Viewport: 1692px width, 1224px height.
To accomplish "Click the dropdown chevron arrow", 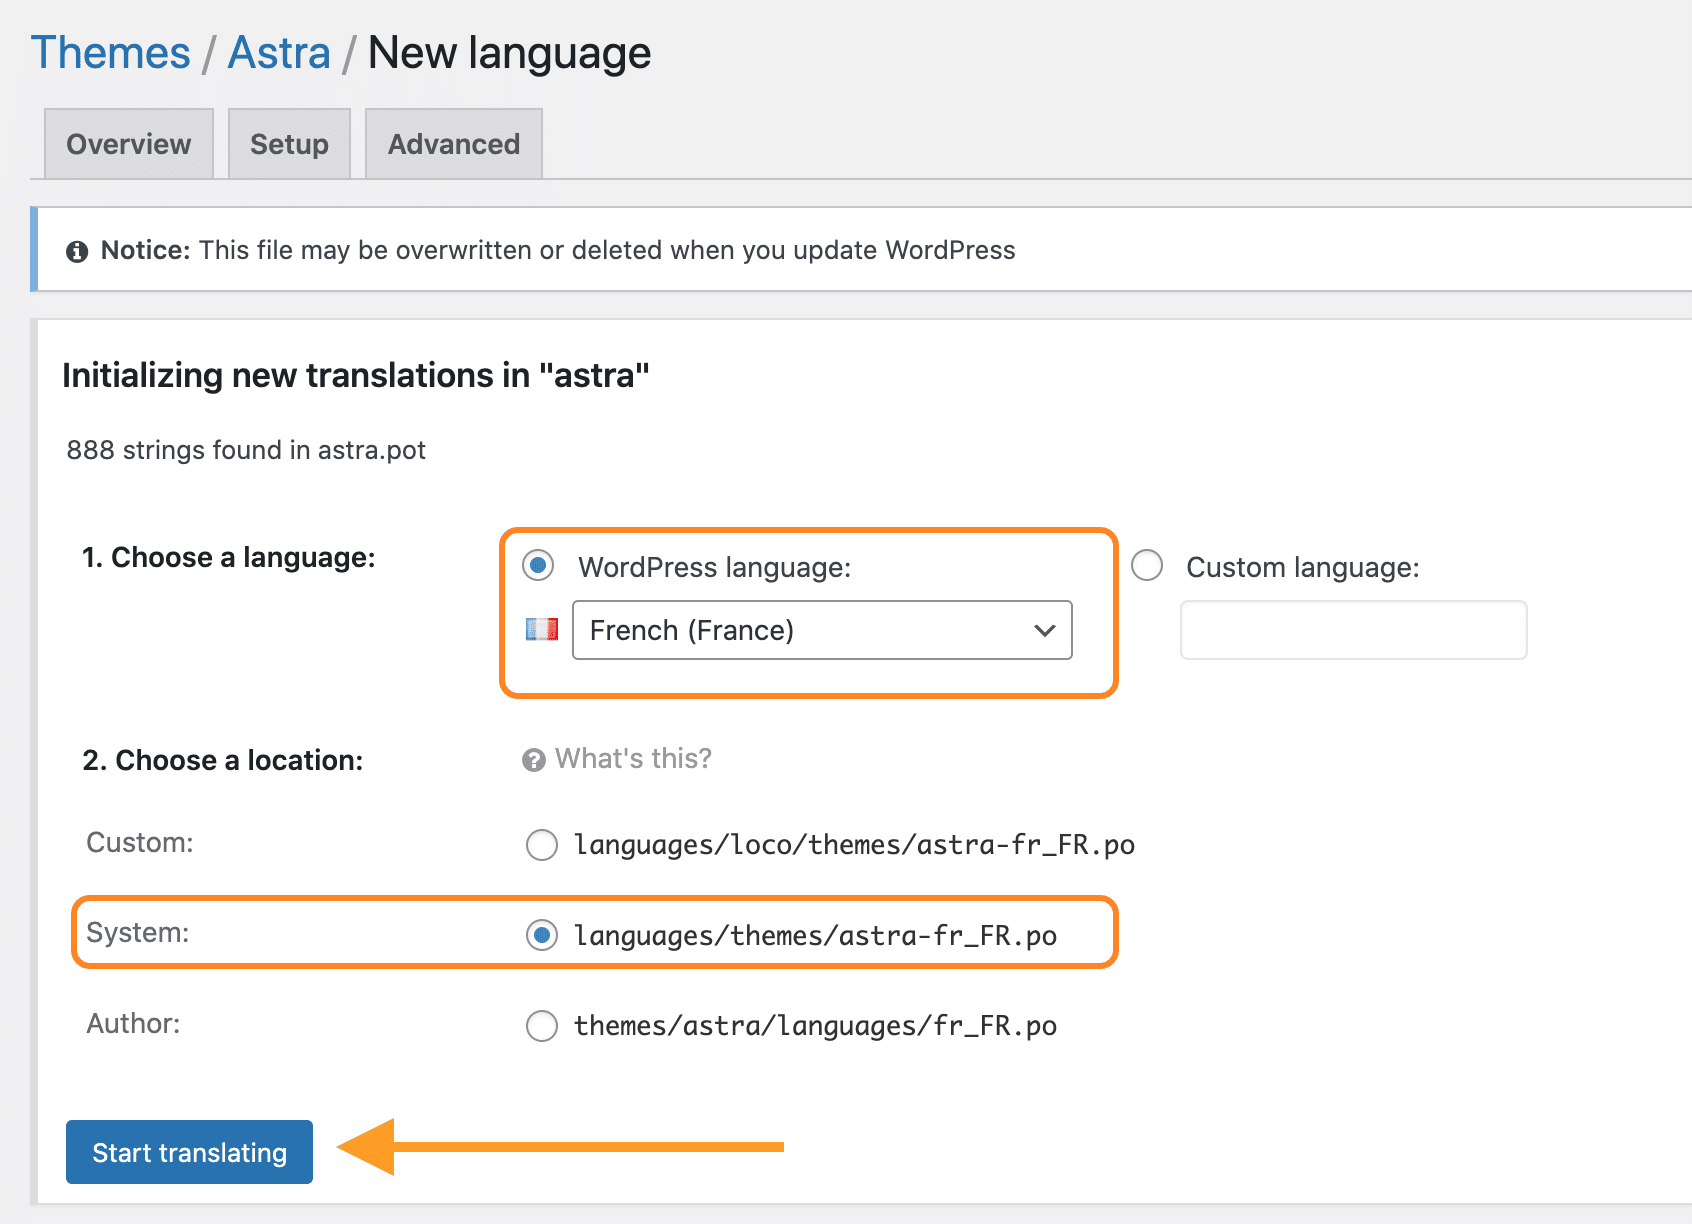I will (x=1045, y=630).
